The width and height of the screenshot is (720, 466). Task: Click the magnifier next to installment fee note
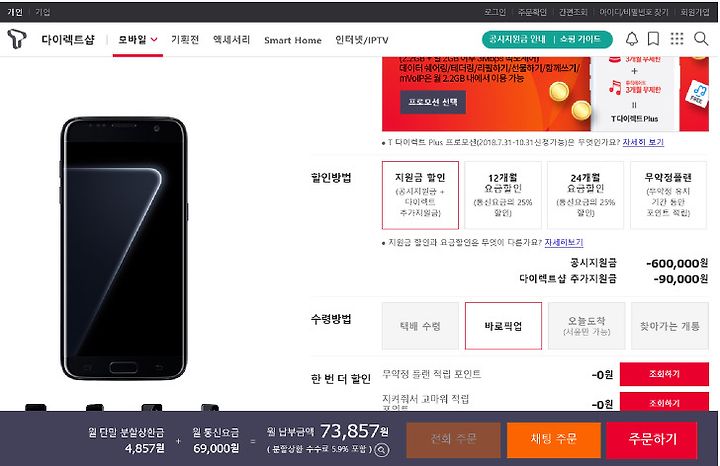point(382,450)
